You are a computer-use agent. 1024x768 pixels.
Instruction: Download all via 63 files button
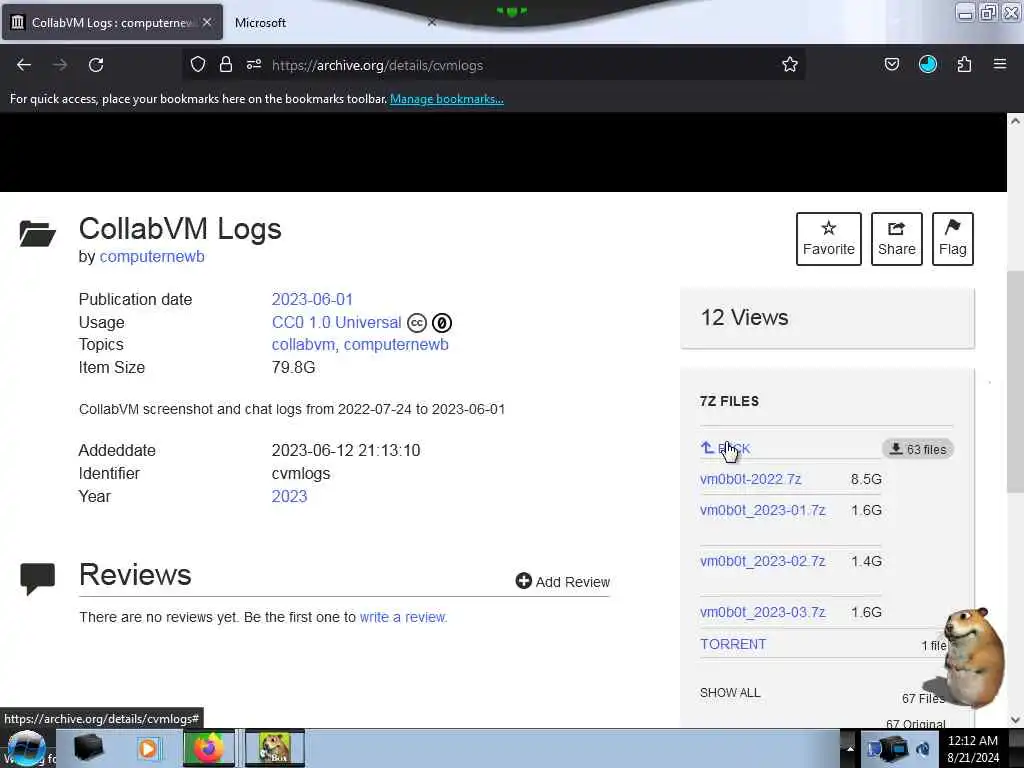(918, 449)
